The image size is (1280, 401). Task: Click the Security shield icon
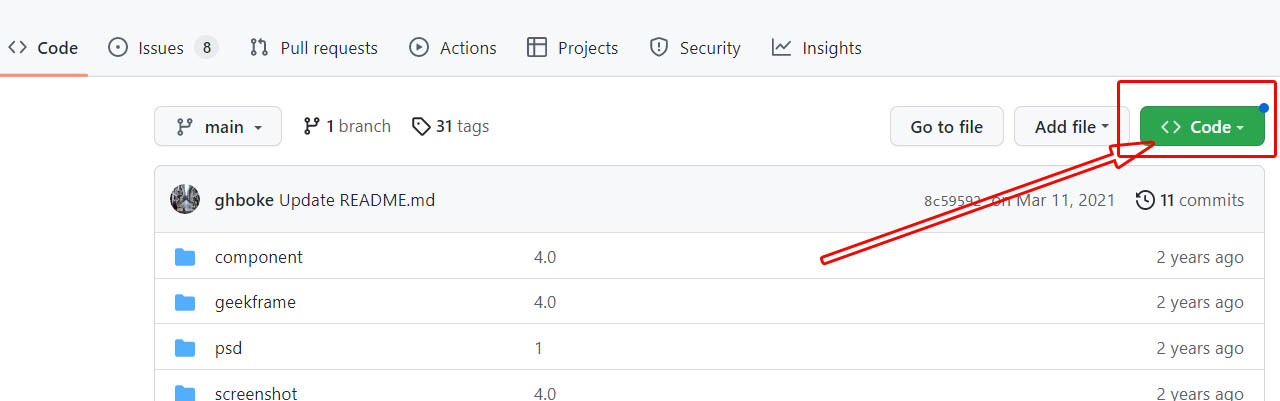click(x=658, y=47)
